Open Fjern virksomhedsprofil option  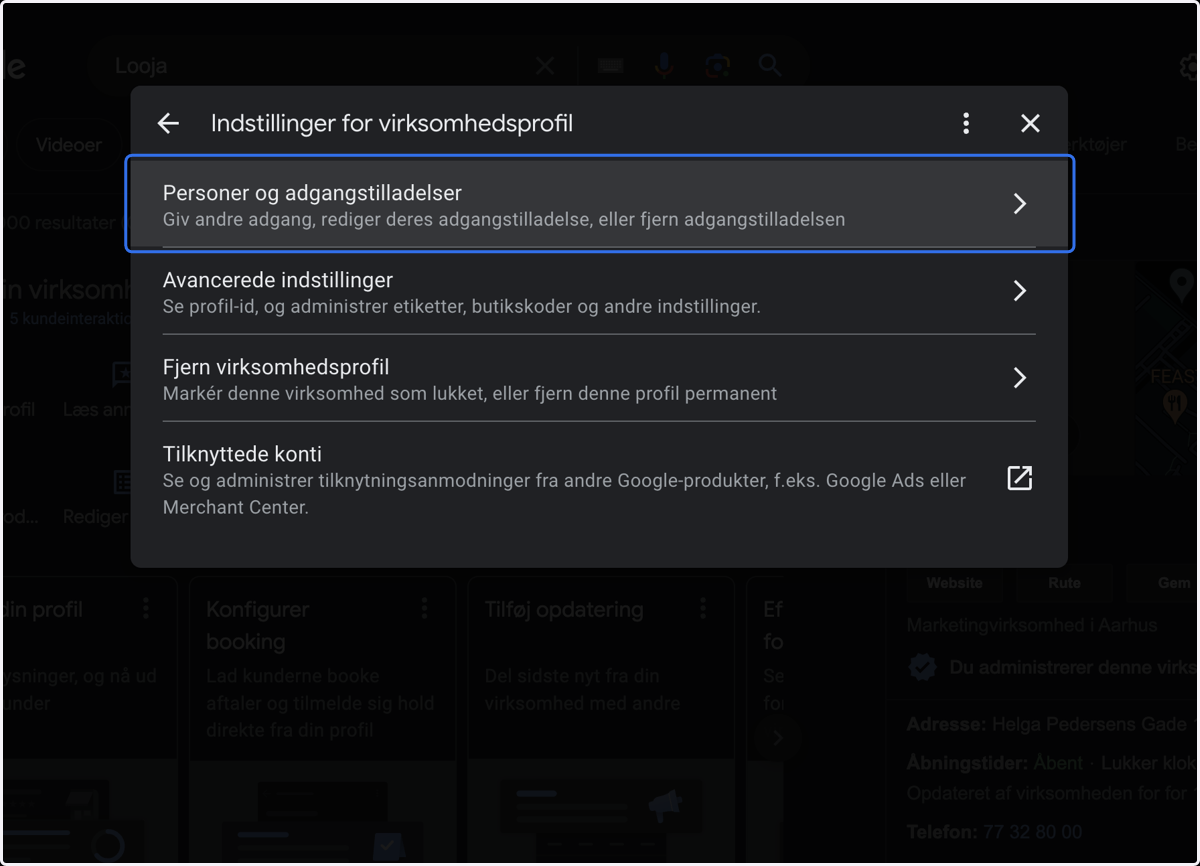coord(599,378)
